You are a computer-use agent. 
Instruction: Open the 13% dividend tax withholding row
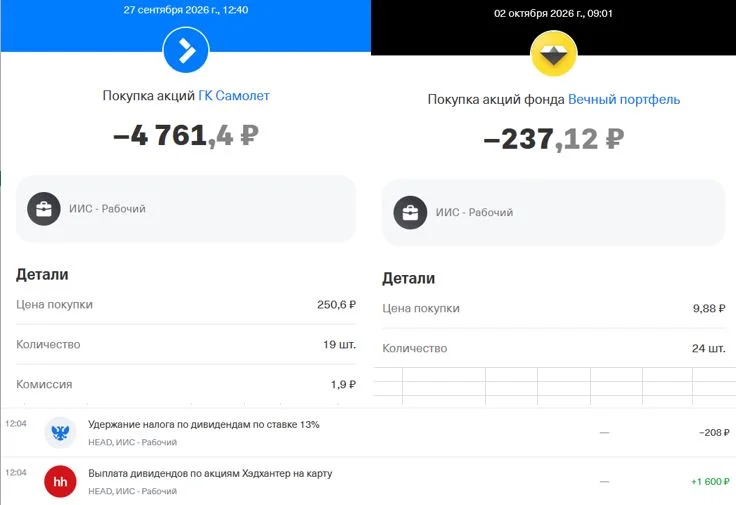pos(368,432)
